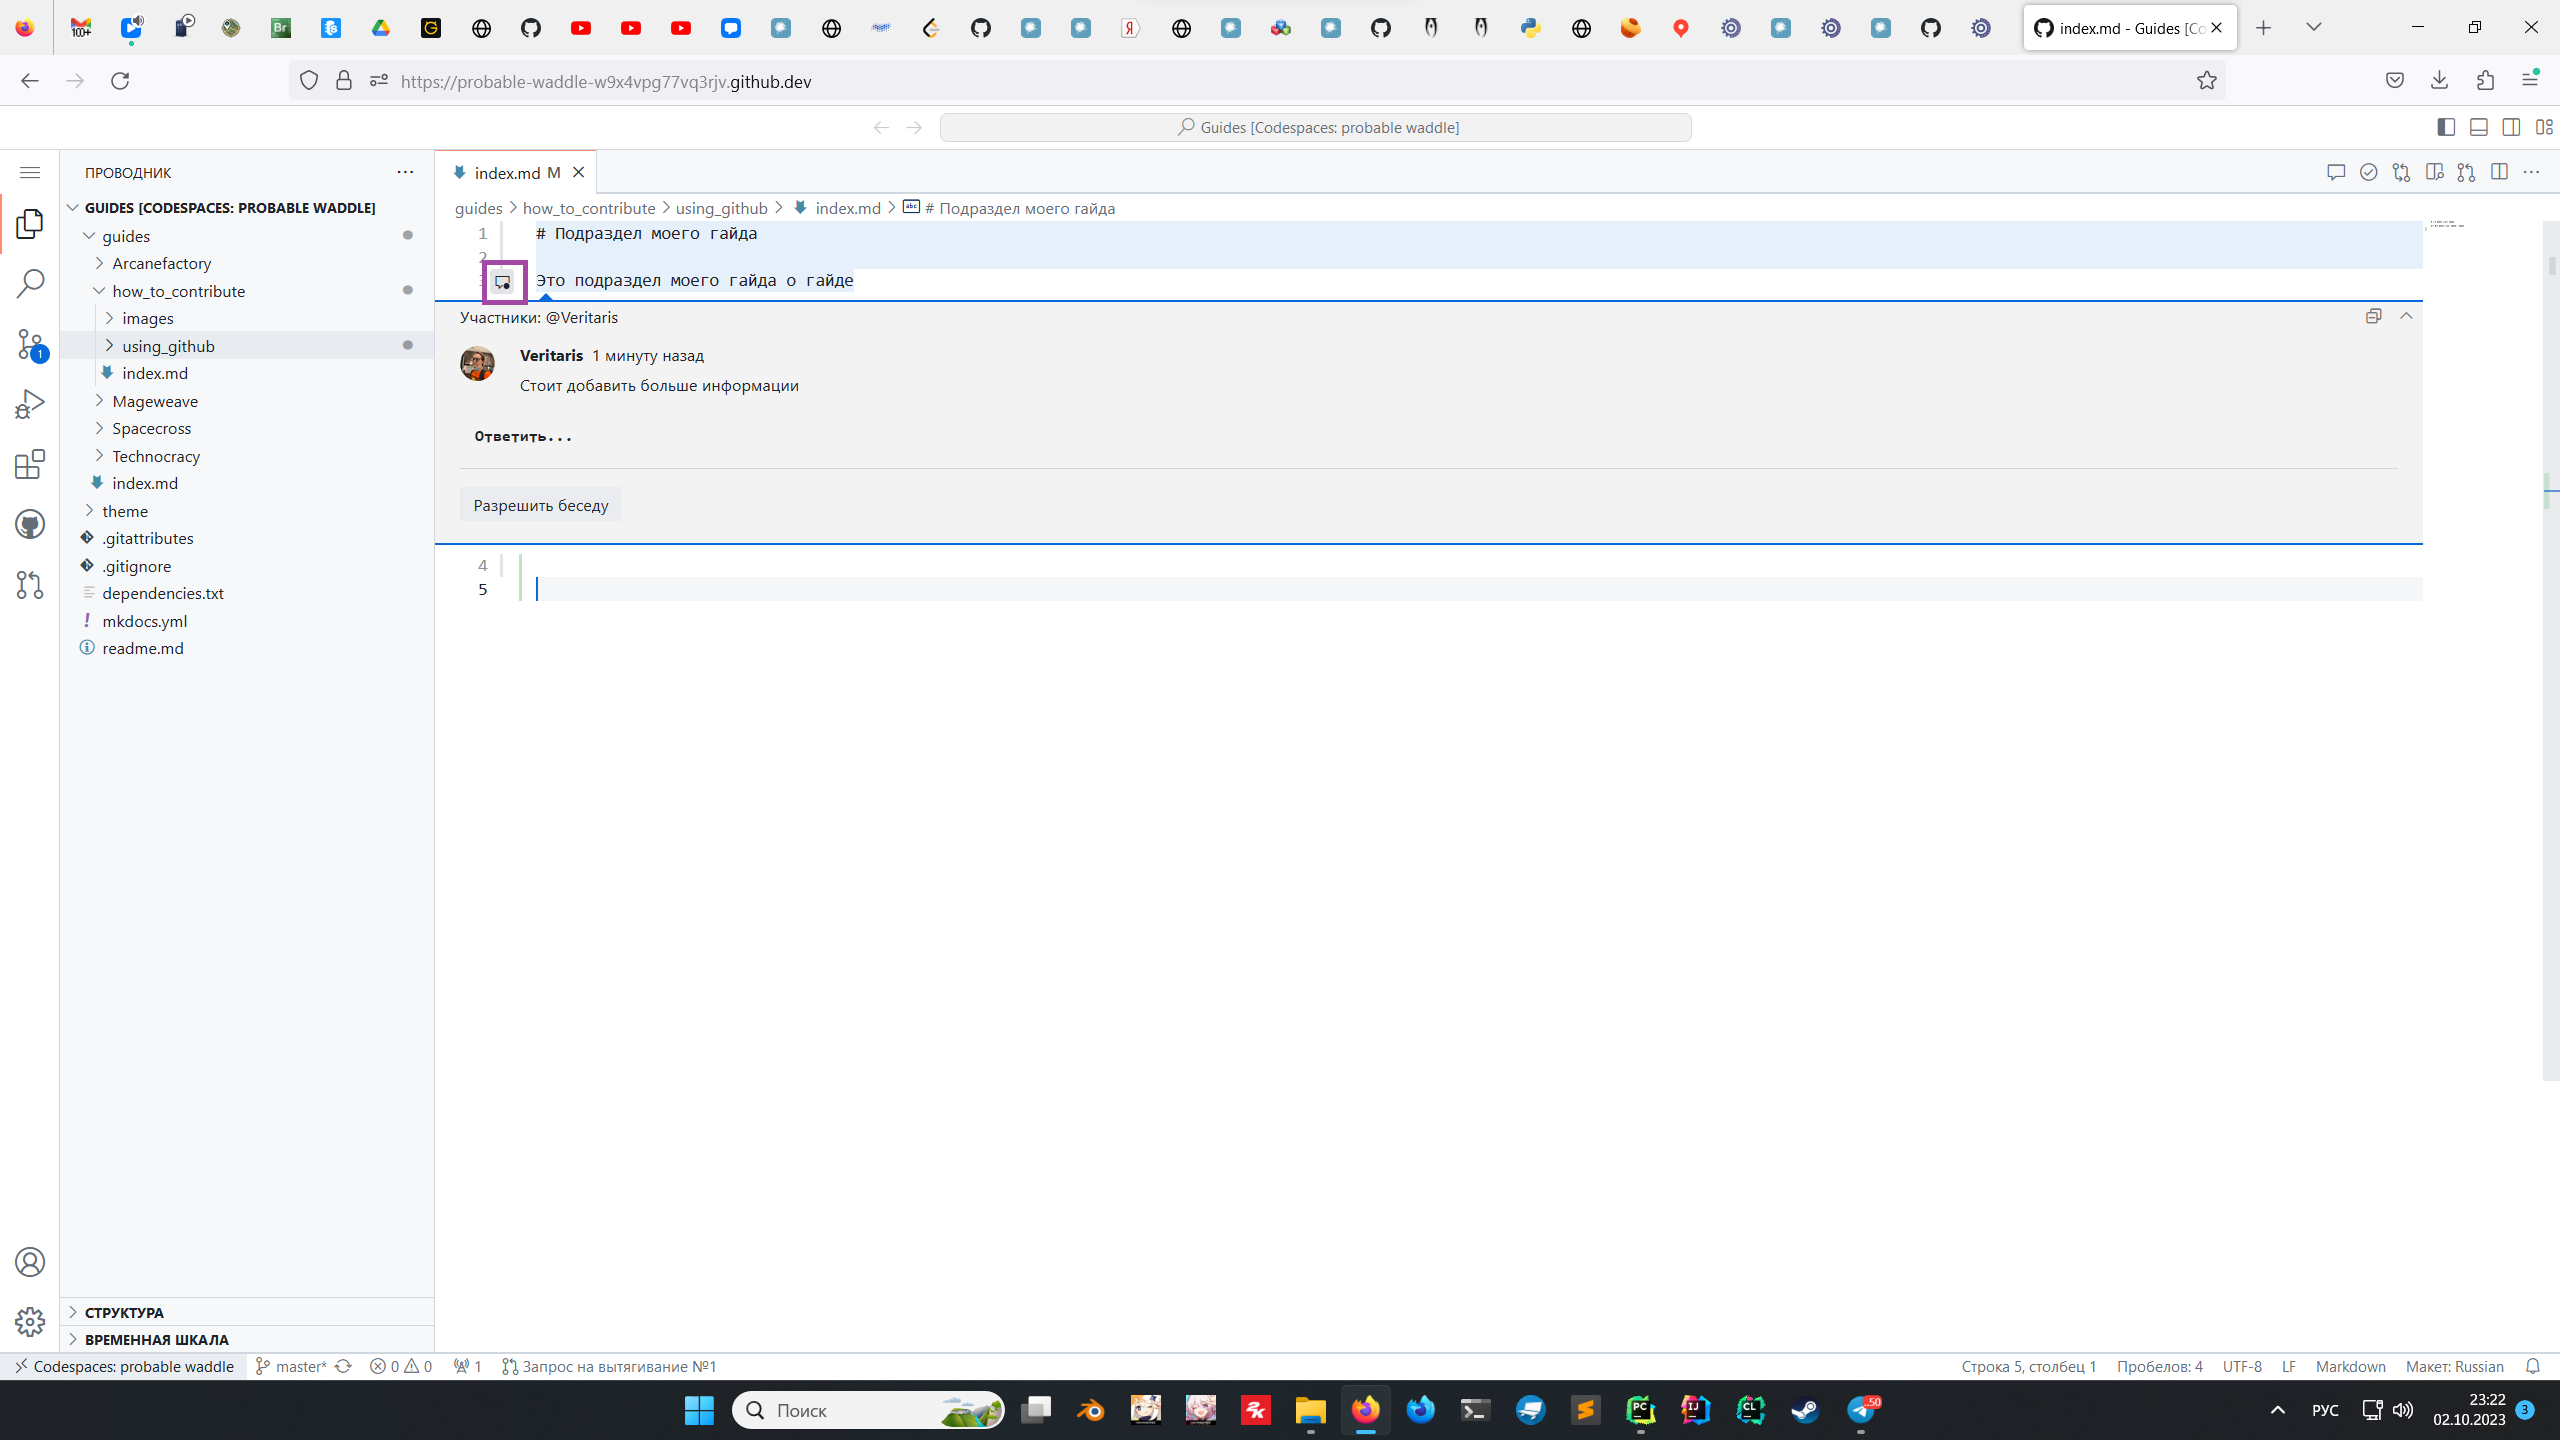The width and height of the screenshot is (2560, 1440).
Task: Click the comment thread glyph on line 3
Action: pyautogui.click(x=503, y=282)
